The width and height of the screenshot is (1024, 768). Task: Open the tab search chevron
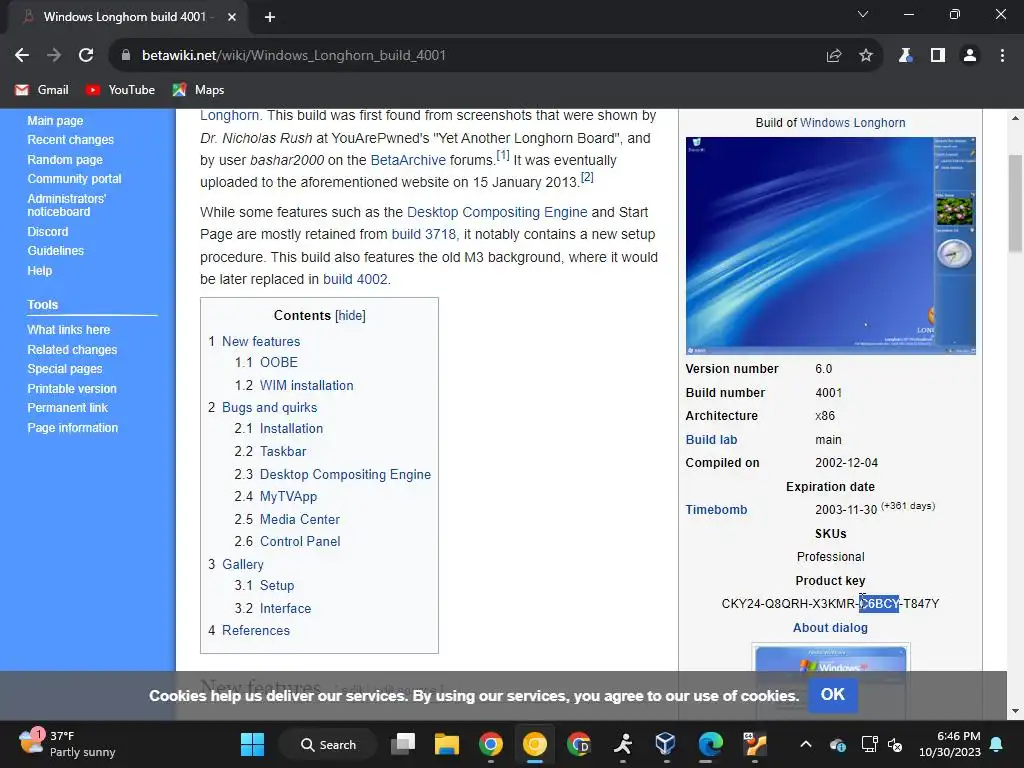(x=863, y=14)
